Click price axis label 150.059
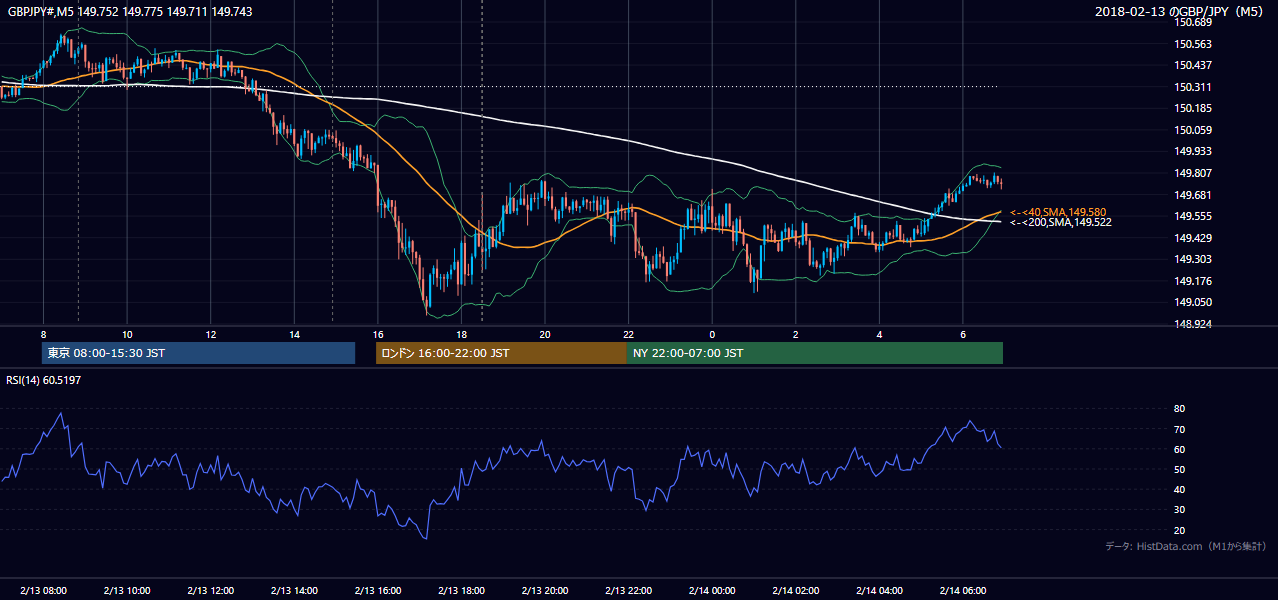The width and height of the screenshot is (1278, 600). click(1194, 130)
